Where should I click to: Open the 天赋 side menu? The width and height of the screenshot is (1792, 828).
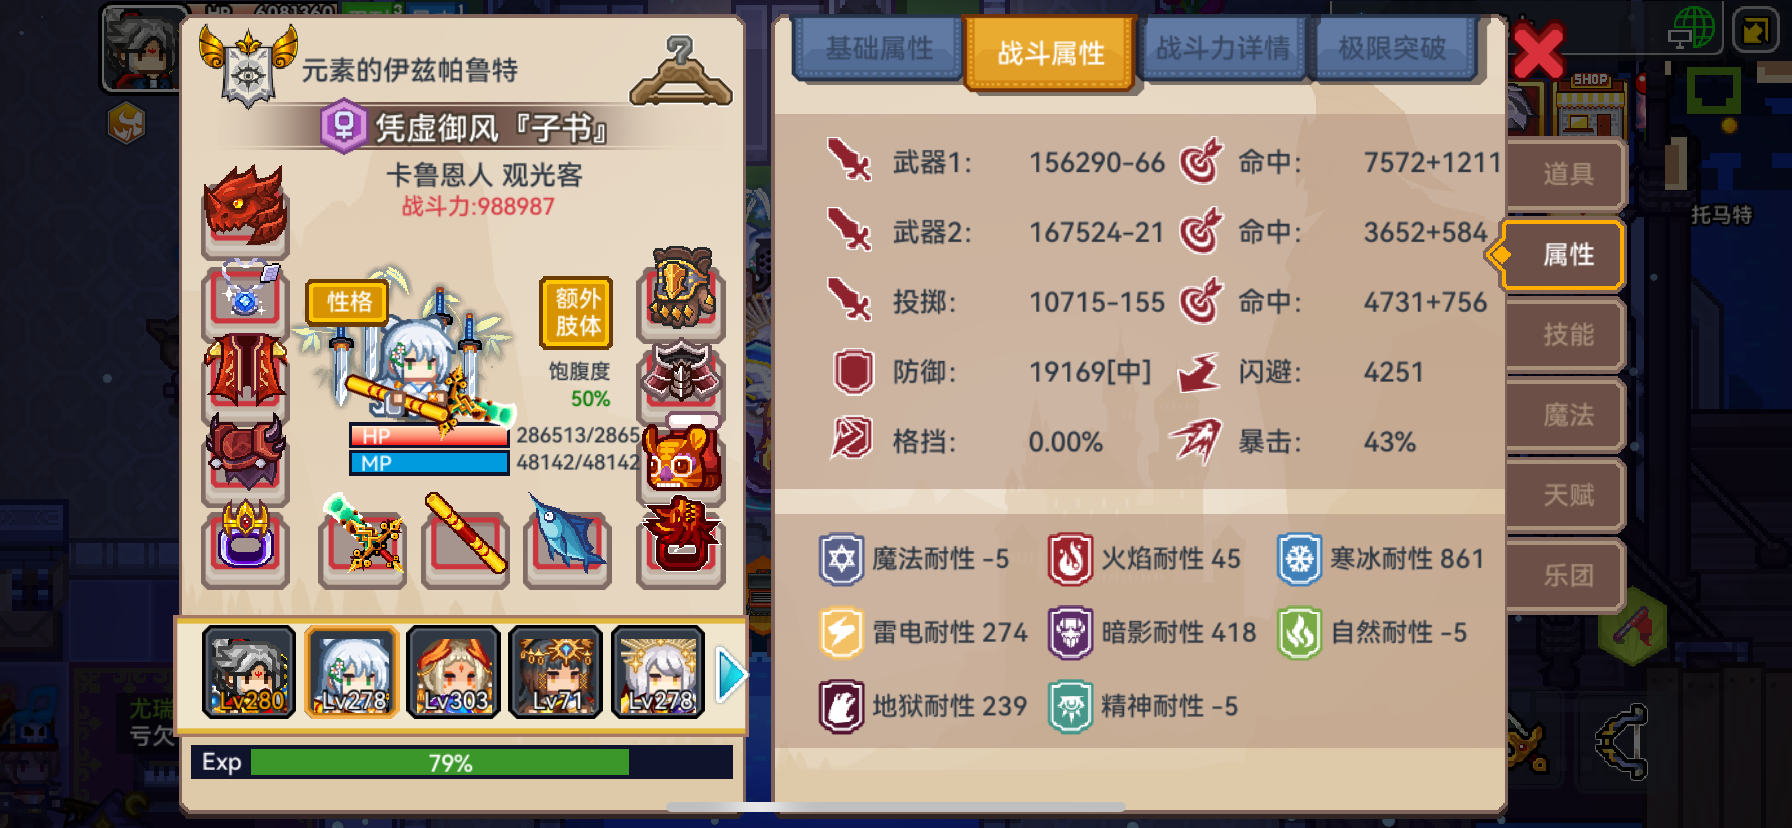pyautogui.click(x=1567, y=495)
